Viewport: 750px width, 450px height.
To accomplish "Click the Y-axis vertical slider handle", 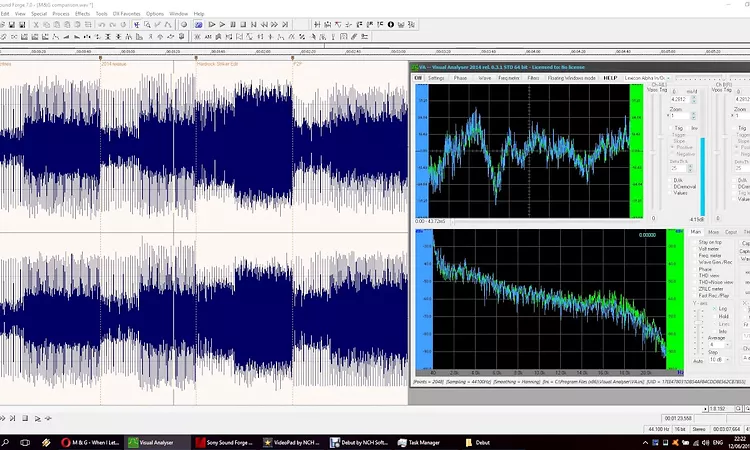I will click(699, 322).
